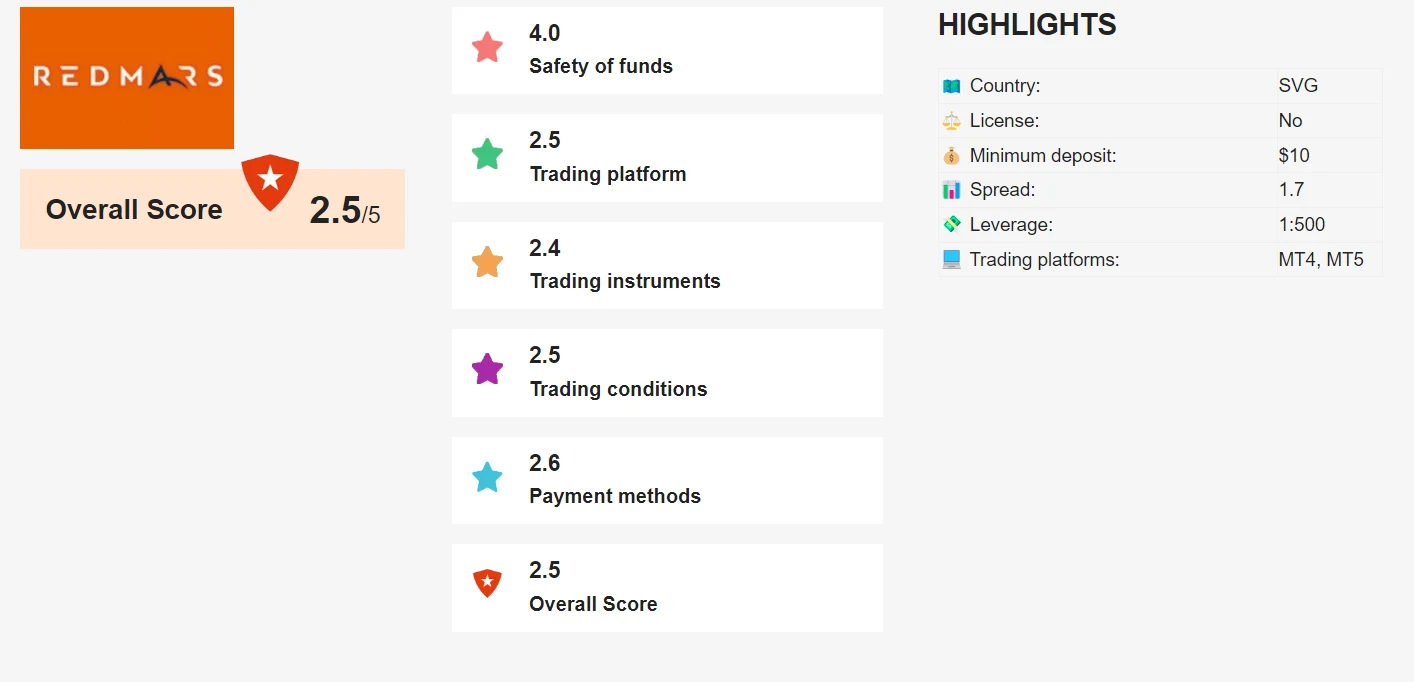Click the red Safety of funds star

(487, 47)
